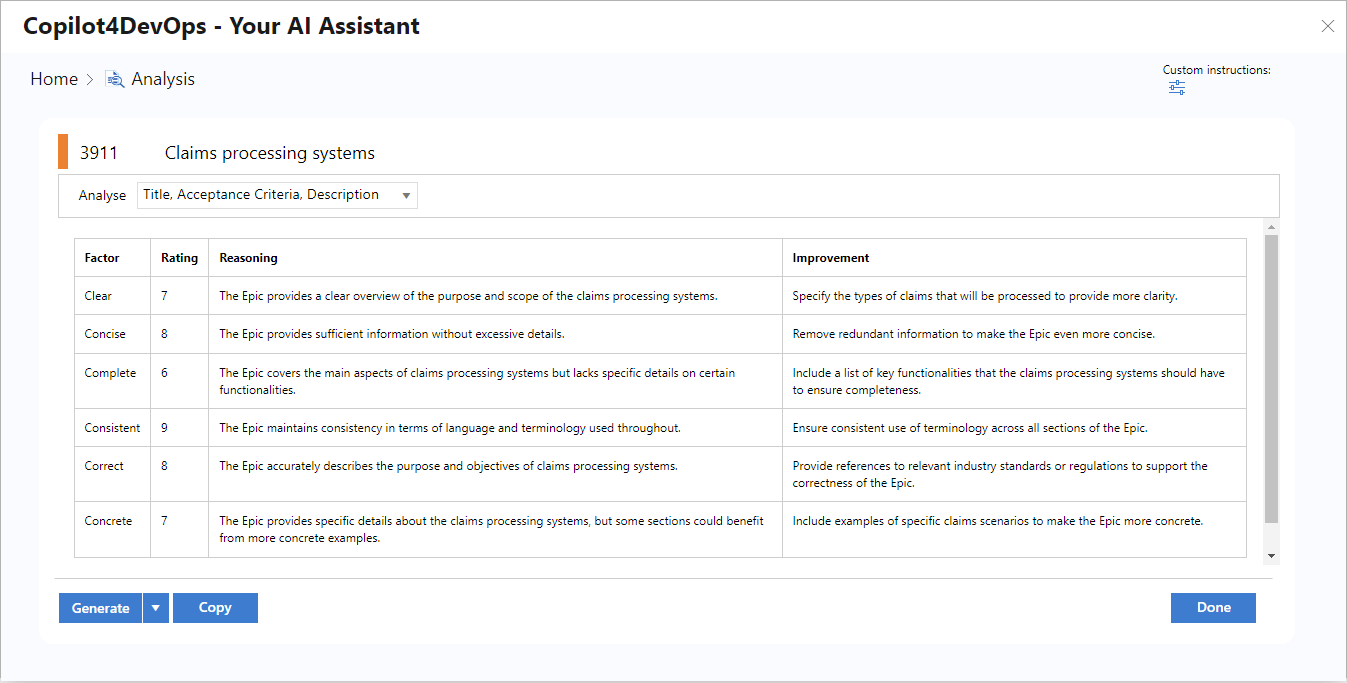
Task: Expand the Generate button's arrow menu
Action: click(155, 608)
